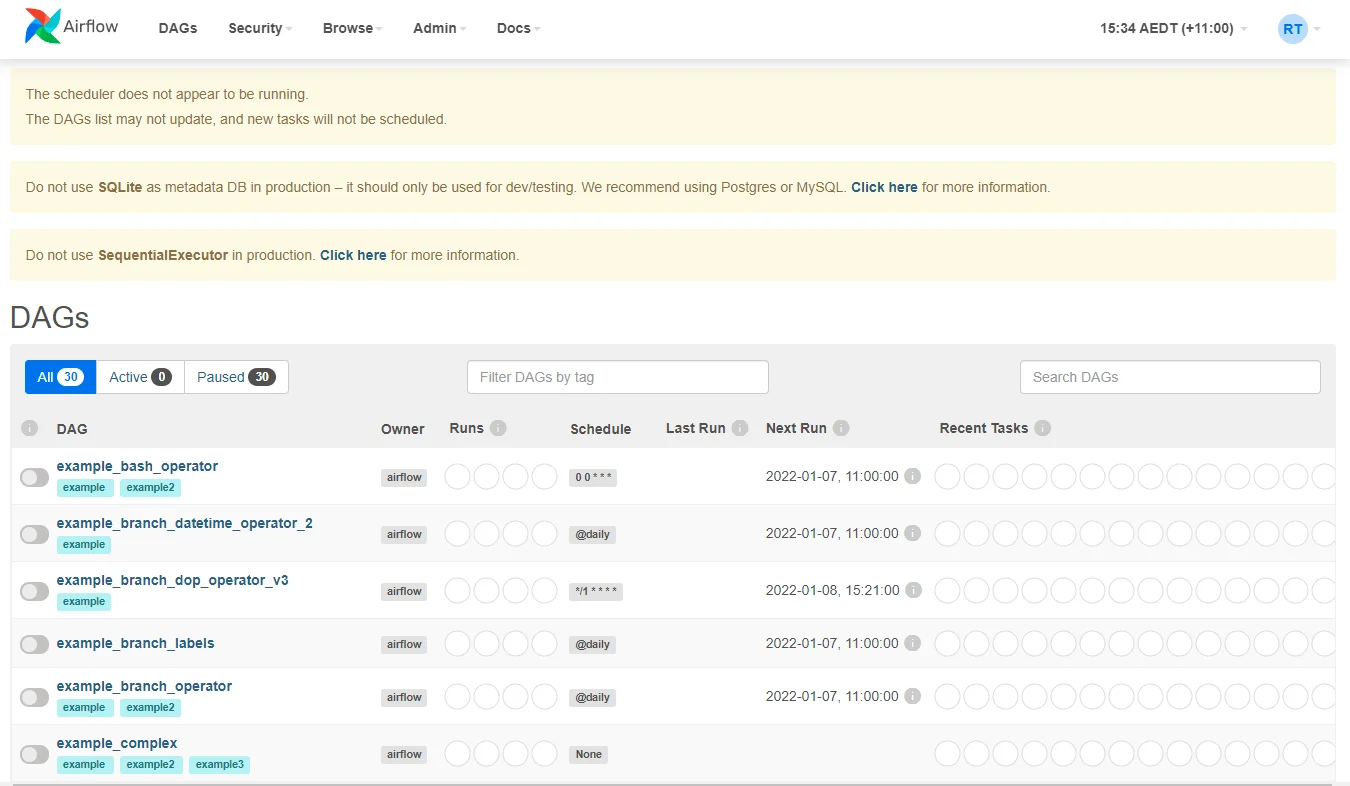
Task: Toggle the example_branch_labels DAG on
Action: [x=35, y=644]
